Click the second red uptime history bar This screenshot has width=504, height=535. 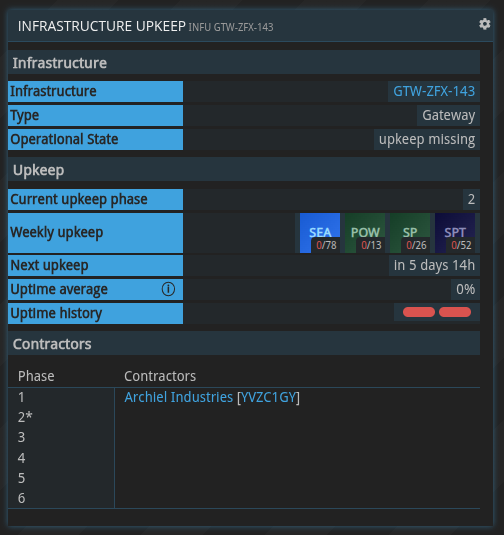(x=455, y=312)
